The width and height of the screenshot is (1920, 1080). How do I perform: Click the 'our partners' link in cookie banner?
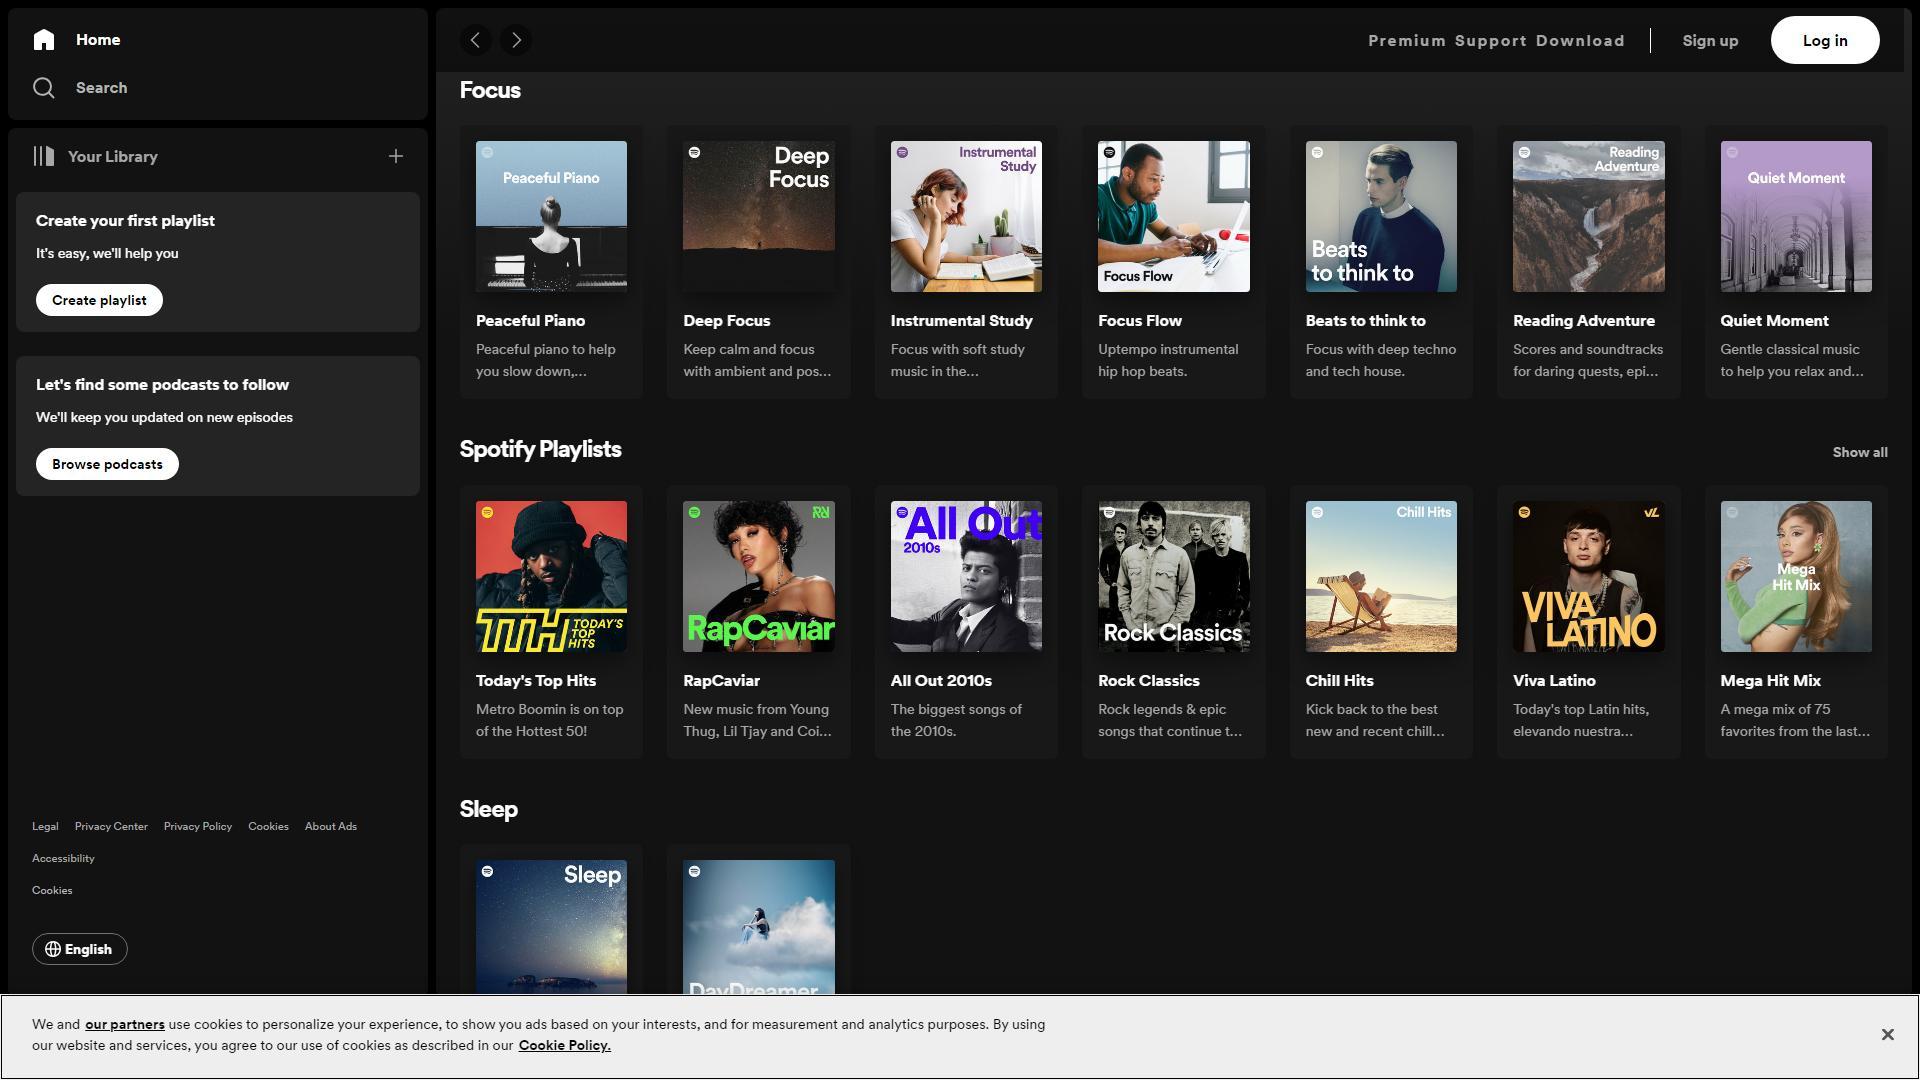125,1024
